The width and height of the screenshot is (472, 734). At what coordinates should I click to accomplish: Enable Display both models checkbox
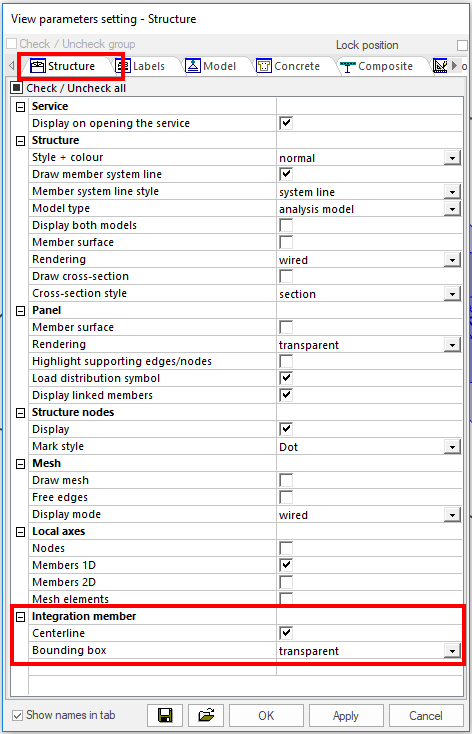point(286,226)
